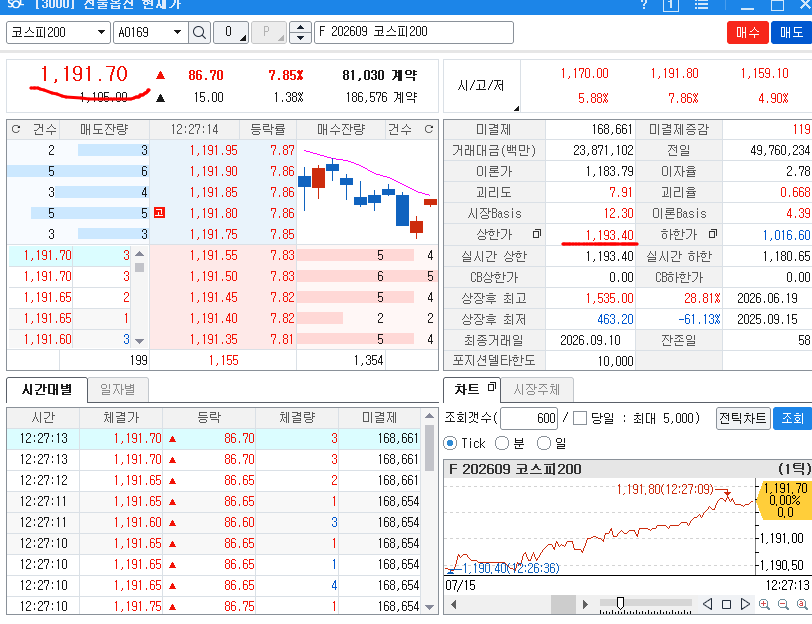Screen dimensions: 812x624
Task: Click the up arrow of the small trade list
Action: (x=139, y=254)
